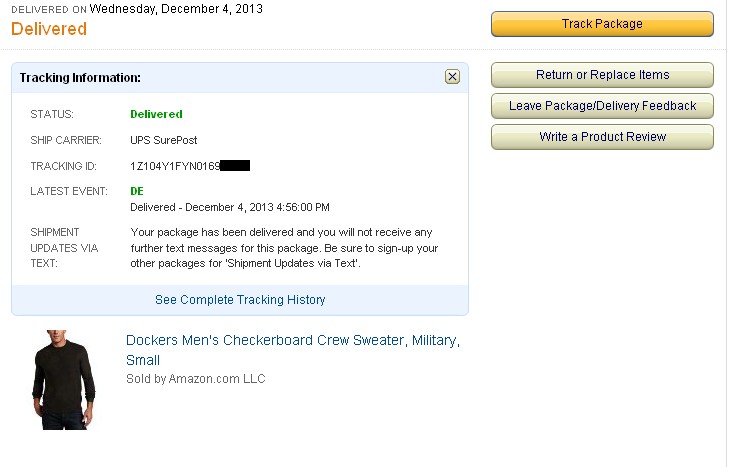Click the orange Delivered heading
The width and height of the screenshot is (737, 467).
(x=49, y=29)
